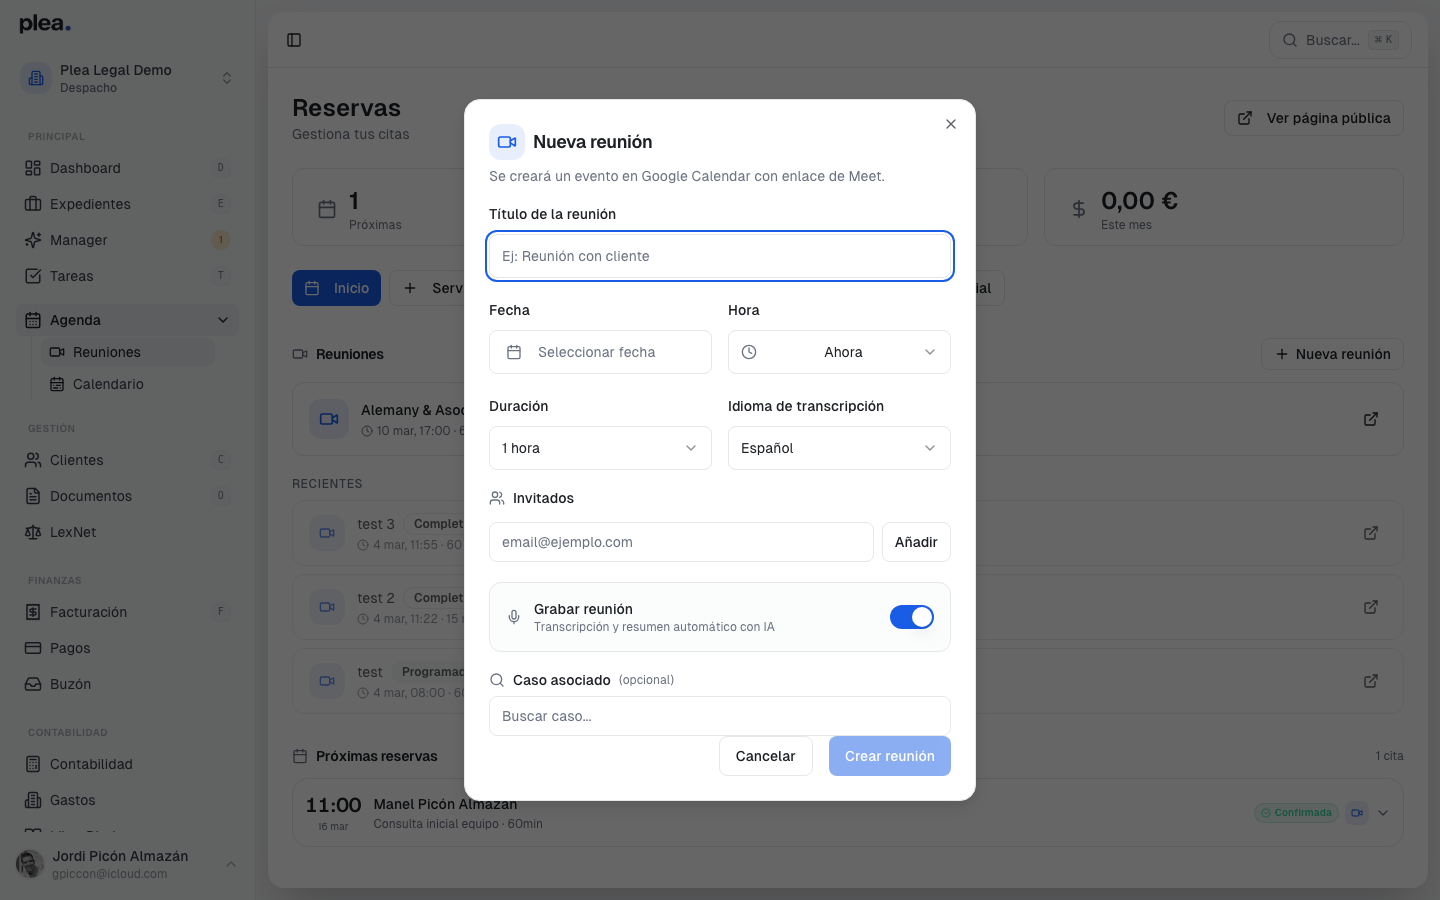Click the video camera icon in dialog header
This screenshot has height=900, width=1440.
tap(507, 142)
